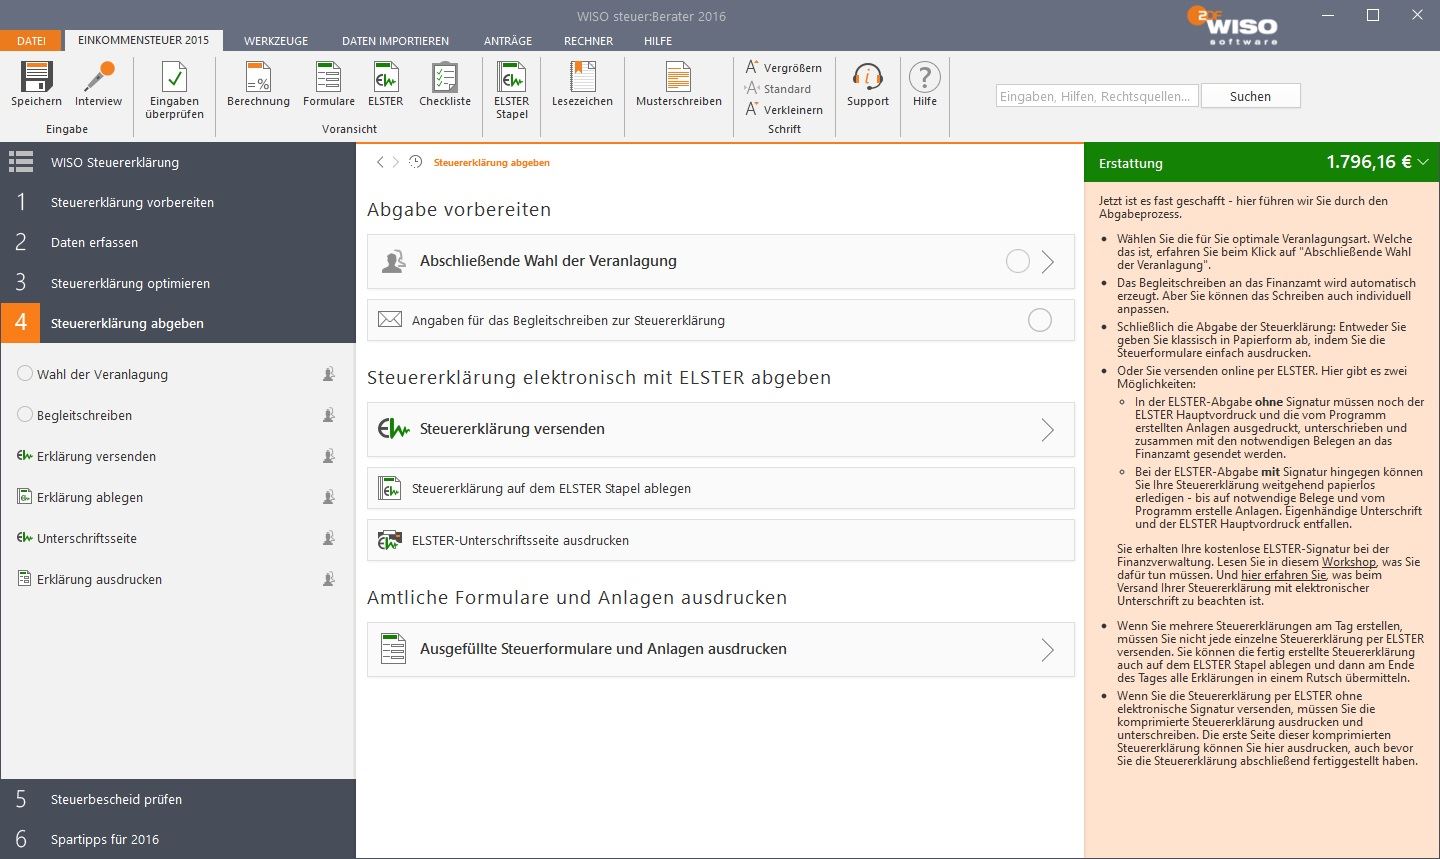
Task: Click ELSTER-Unterschriftsseite ausdrucken
Action: click(x=721, y=540)
